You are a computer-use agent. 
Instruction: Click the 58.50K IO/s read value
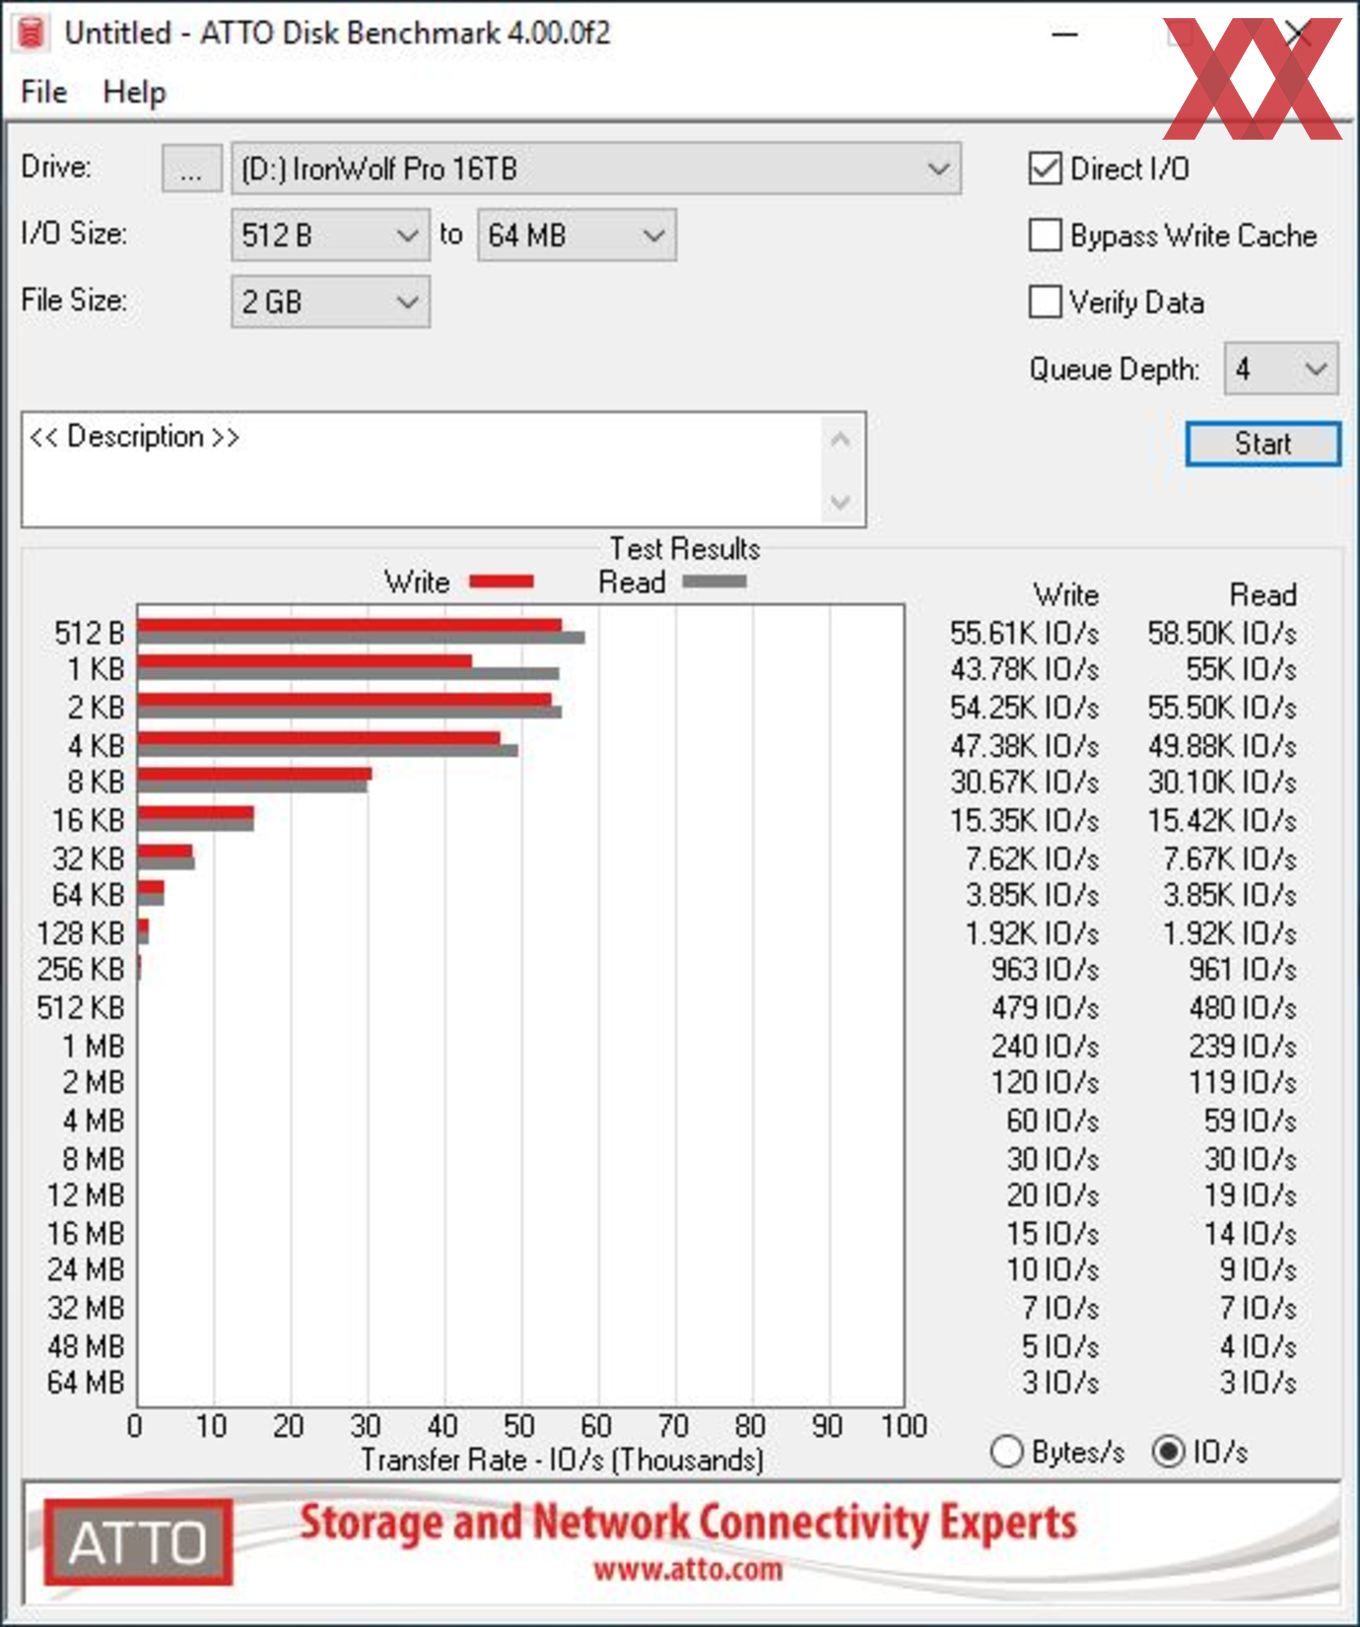coord(1222,633)
